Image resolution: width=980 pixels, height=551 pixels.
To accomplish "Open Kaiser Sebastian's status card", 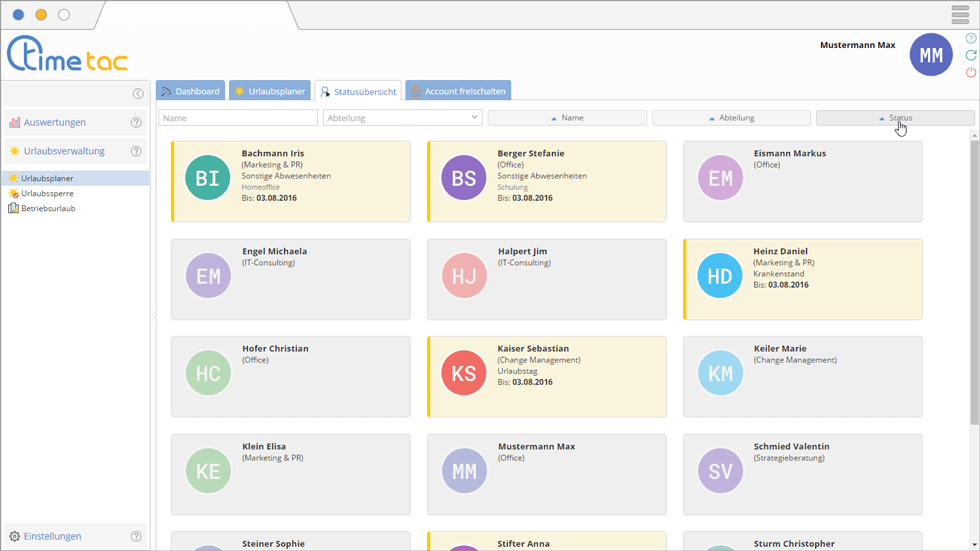I will point(546,375).
